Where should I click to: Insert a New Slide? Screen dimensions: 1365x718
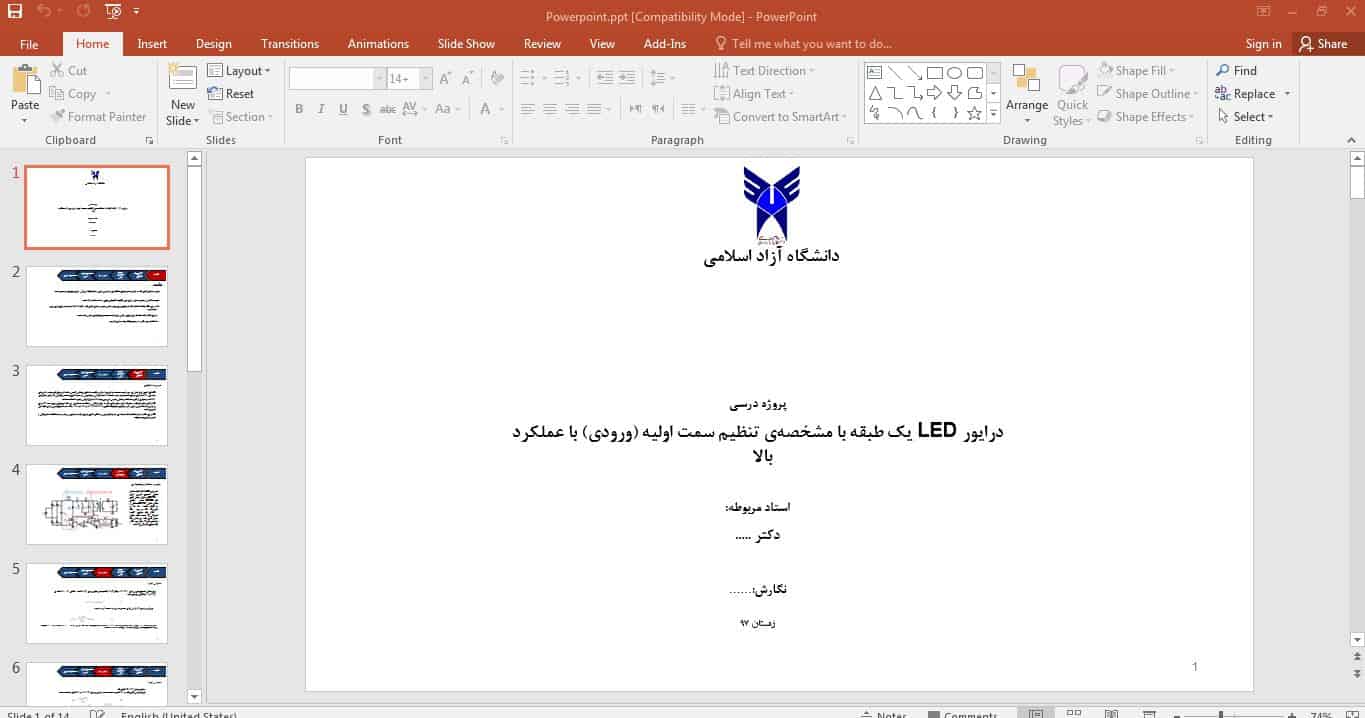click(183, 95)
